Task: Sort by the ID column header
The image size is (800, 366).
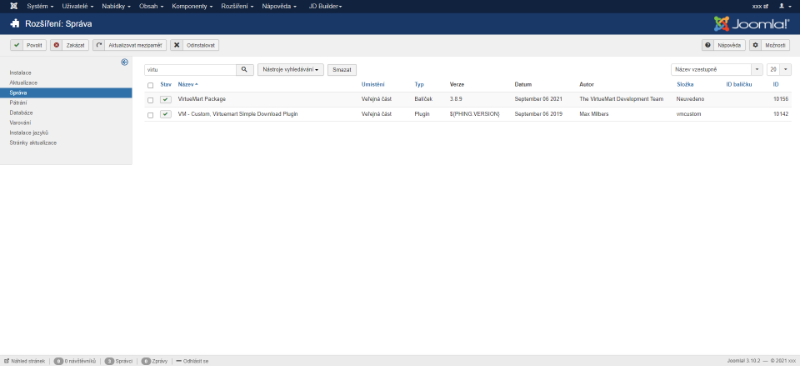Action: click(776, 84)
